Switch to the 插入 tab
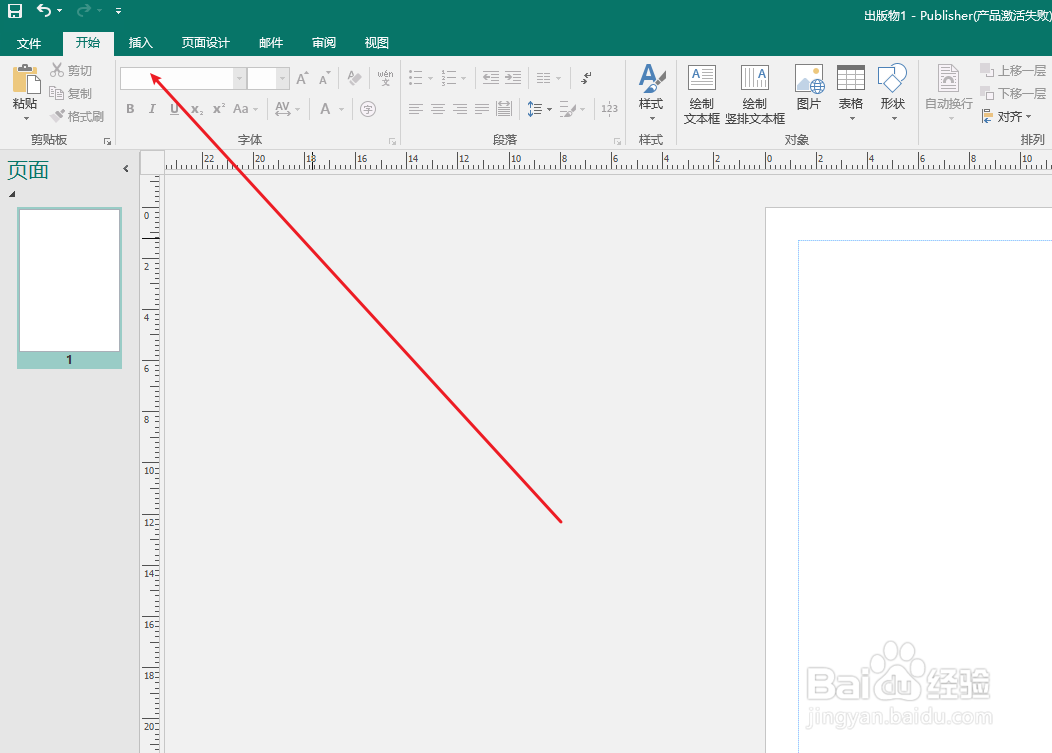1052x753 pixels. click(x=140, y=43)
